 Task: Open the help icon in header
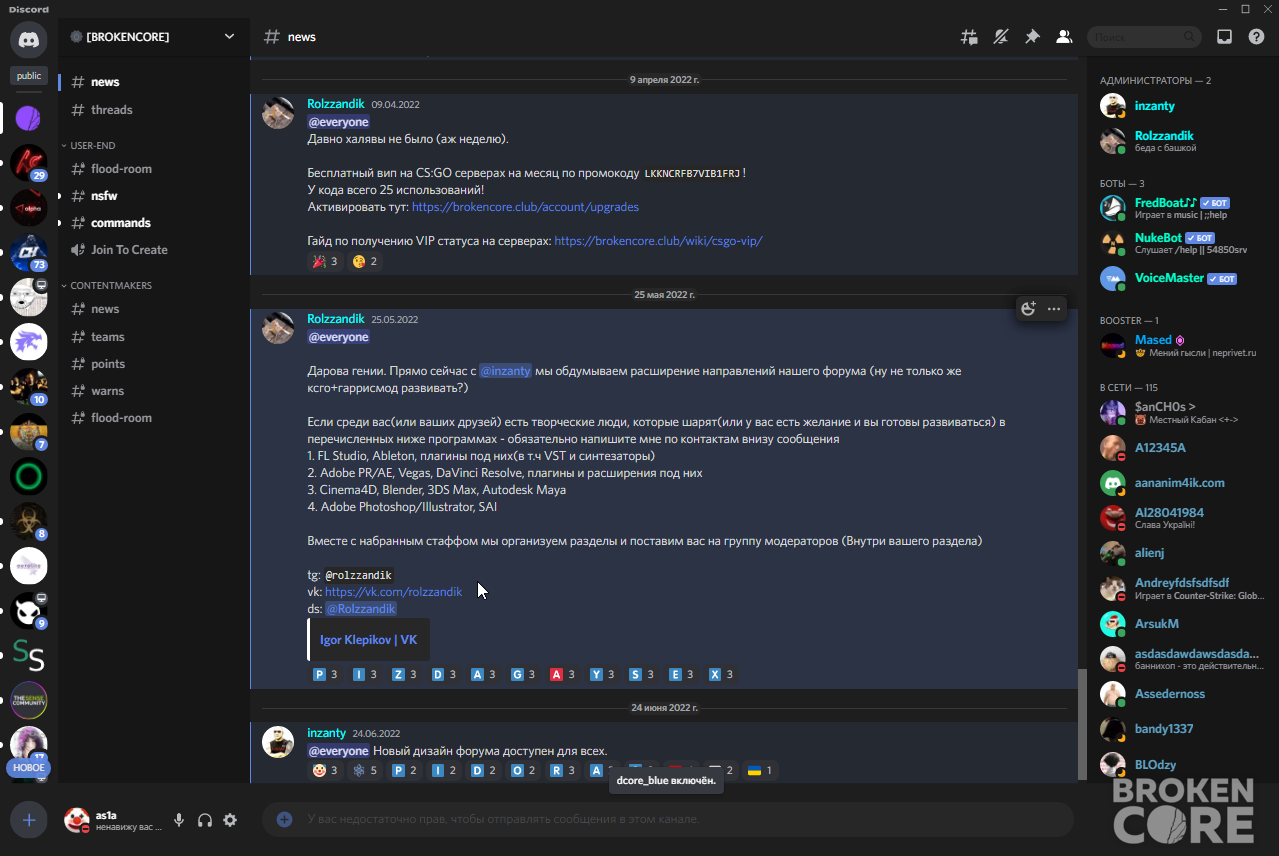1256,37
